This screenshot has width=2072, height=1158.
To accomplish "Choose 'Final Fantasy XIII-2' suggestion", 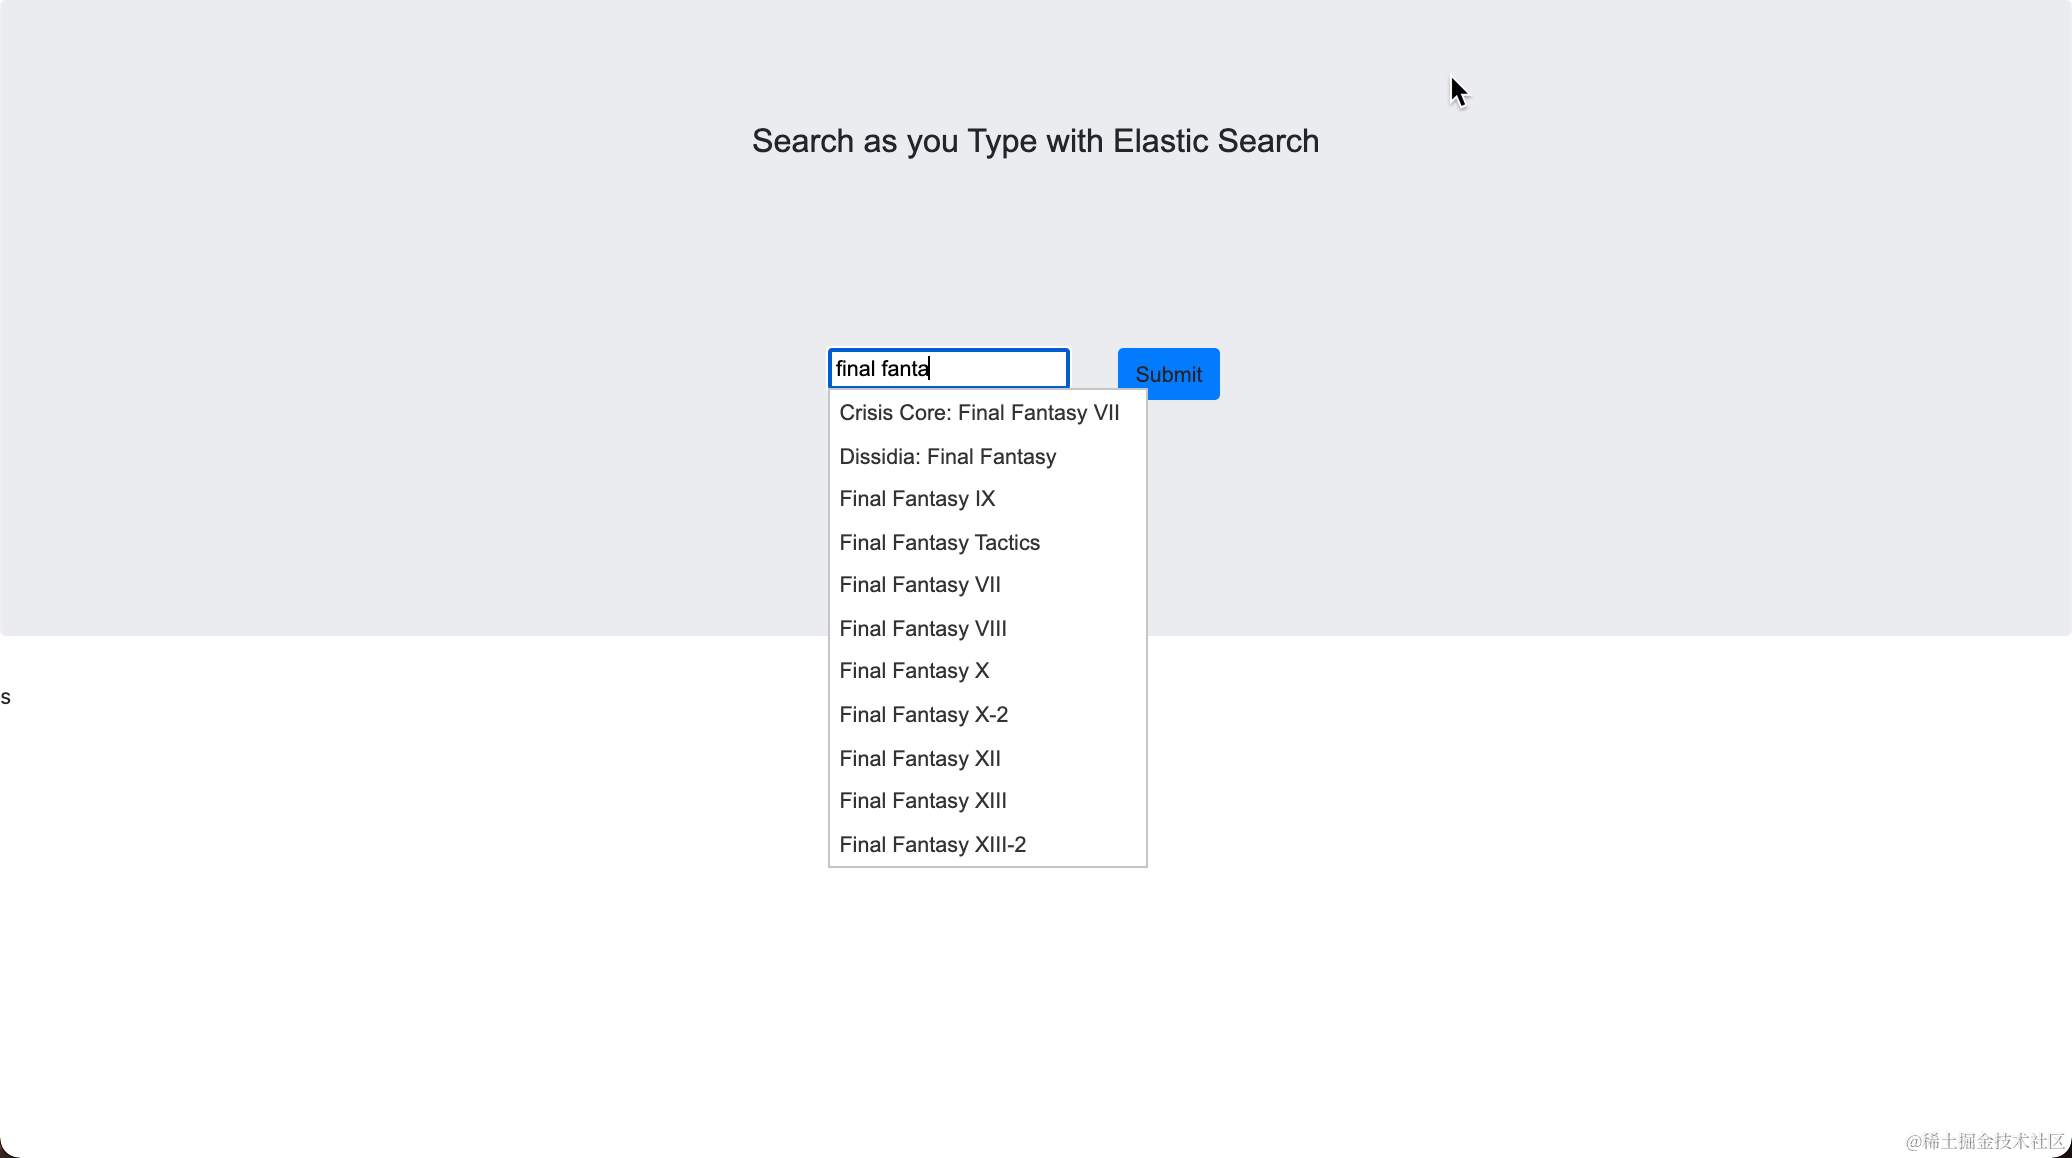I will pyautogui.click(x=932, y=845).
